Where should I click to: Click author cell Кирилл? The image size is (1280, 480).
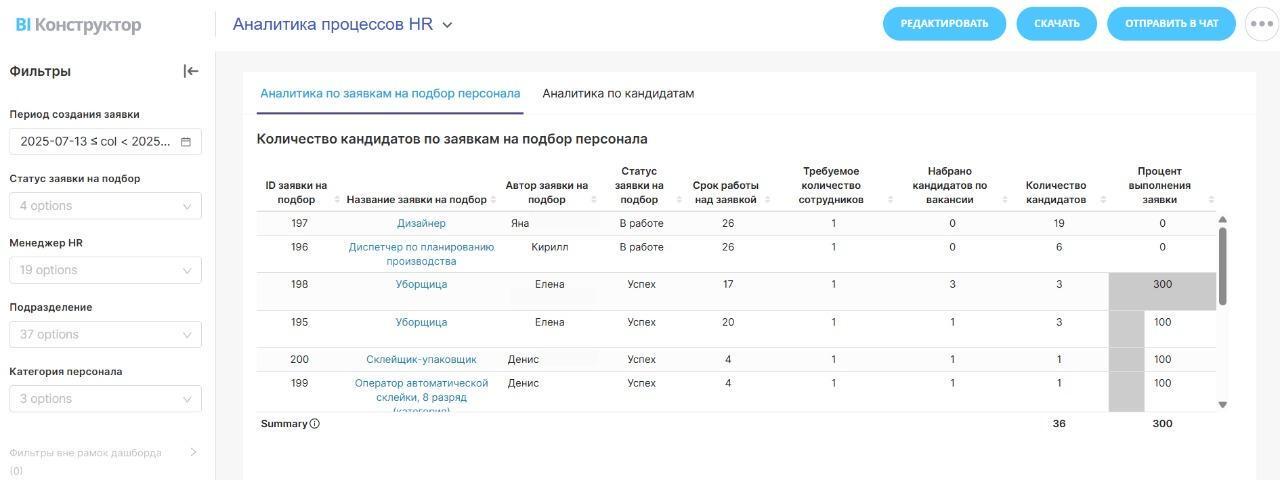549,248
